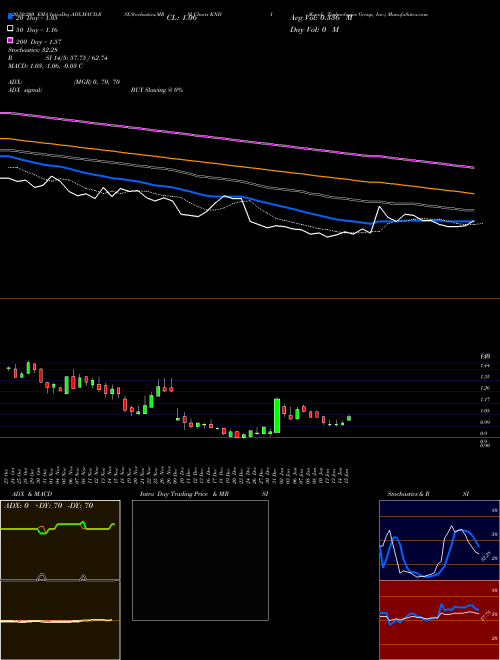Click the tallest green candlestick in price chart
This screenshot has width=500, height=660.
coord(277,415)
